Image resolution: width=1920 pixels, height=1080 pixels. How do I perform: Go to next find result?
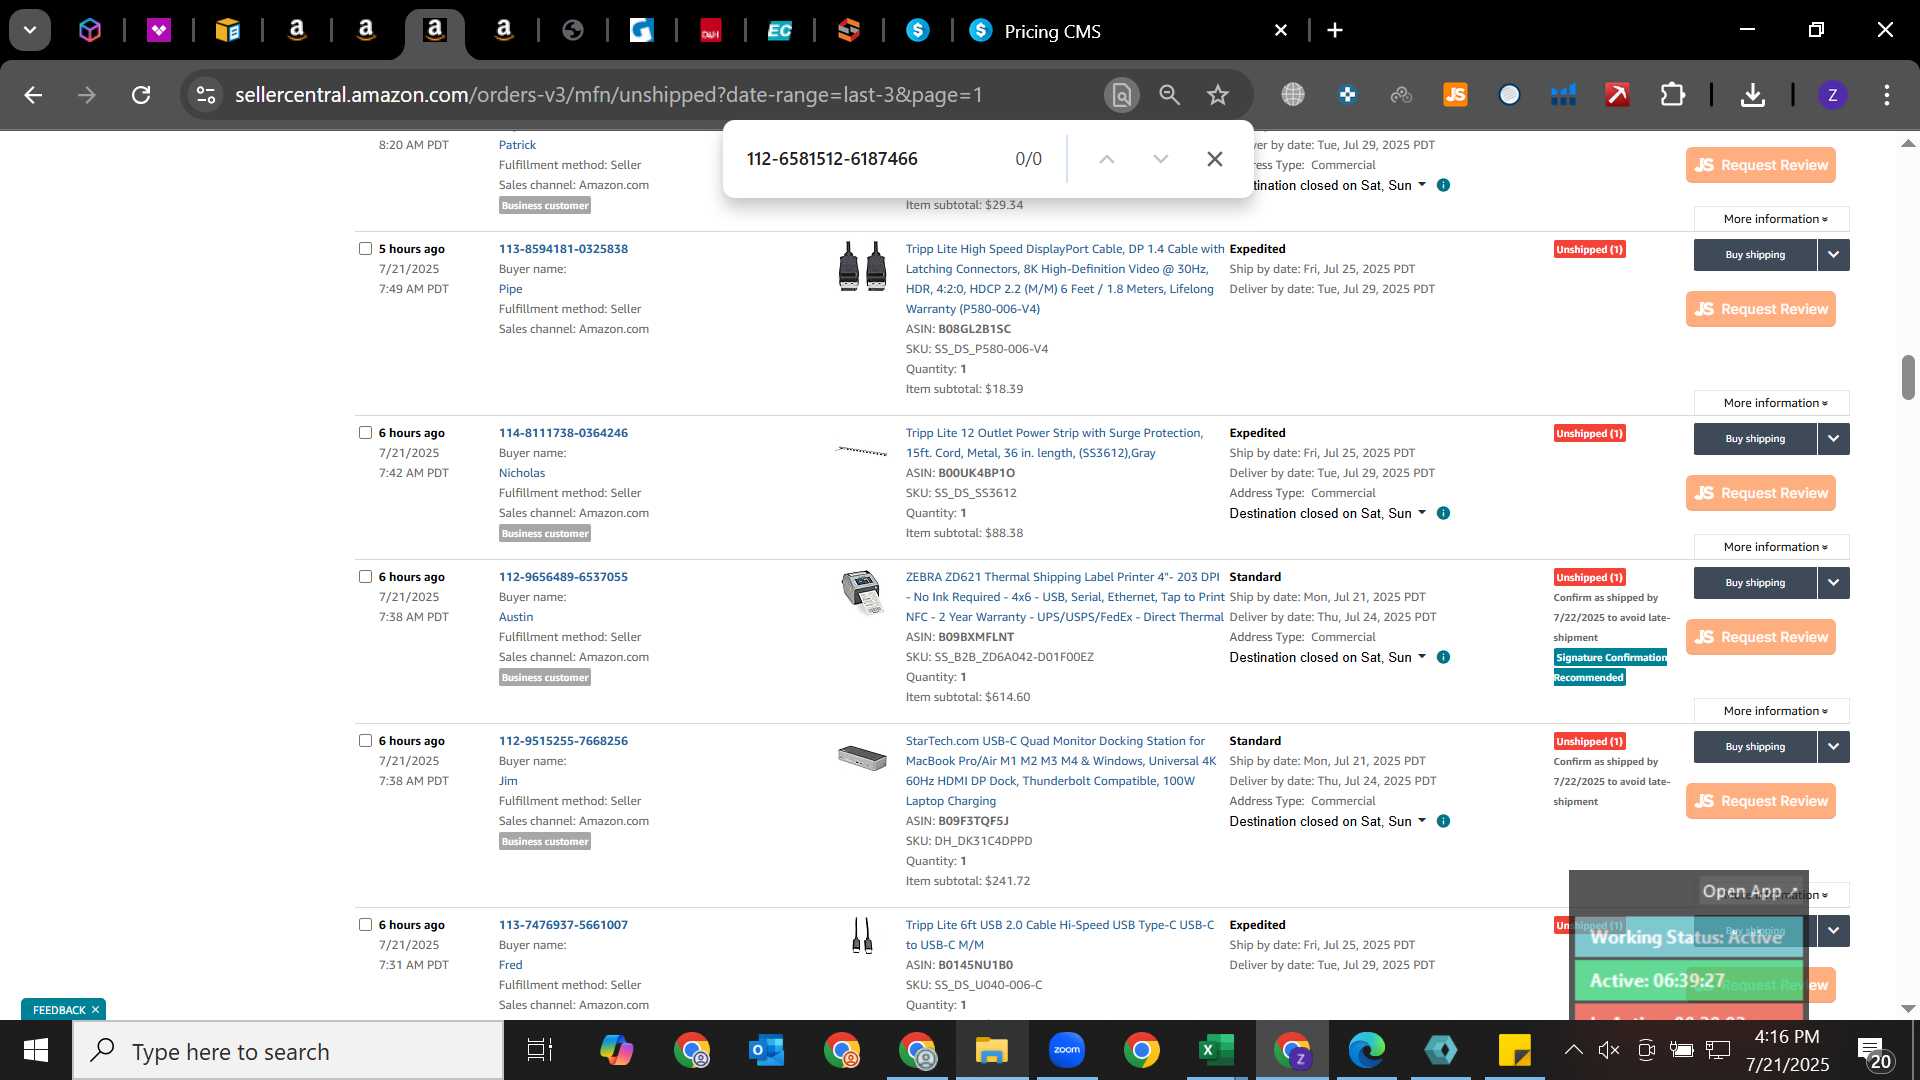coord(1160,159)
